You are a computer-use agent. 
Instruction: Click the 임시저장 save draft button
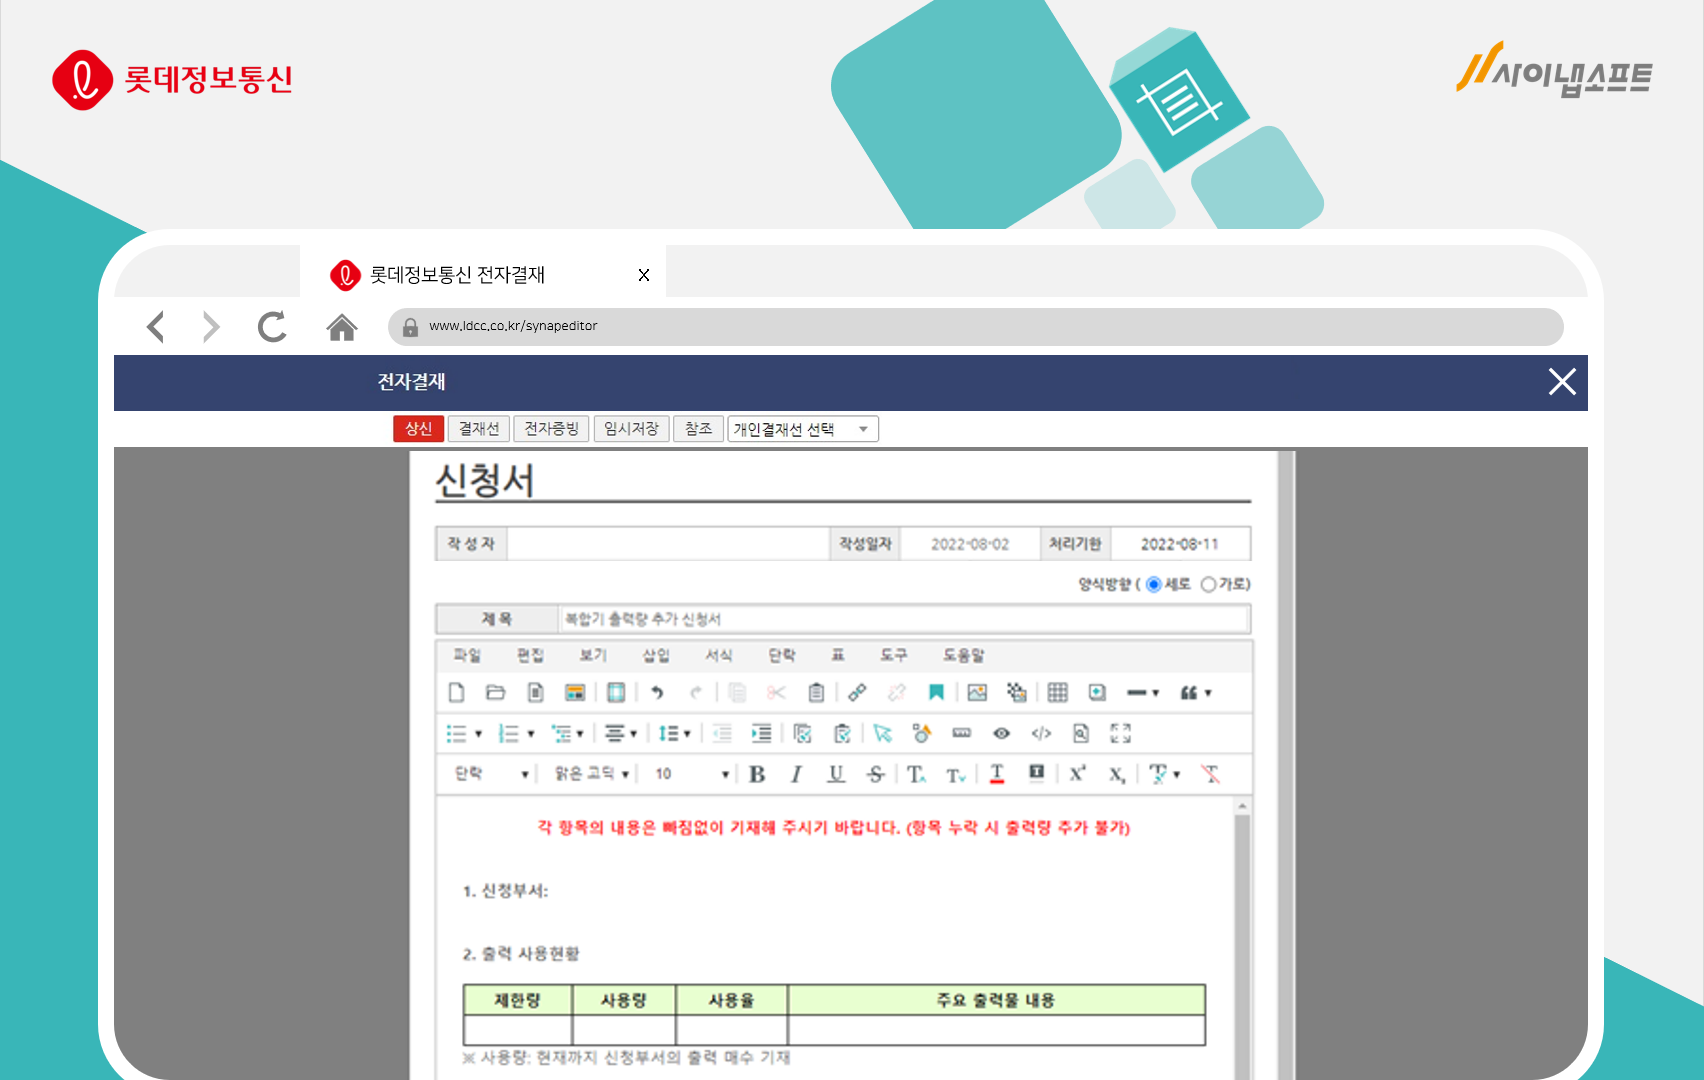click(631, 428)
